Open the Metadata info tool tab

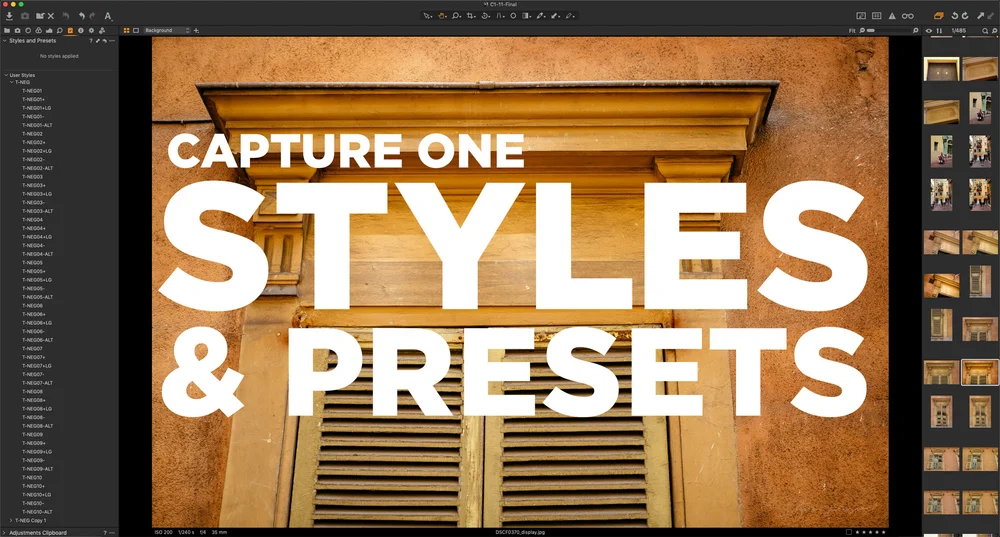point(80,30)
